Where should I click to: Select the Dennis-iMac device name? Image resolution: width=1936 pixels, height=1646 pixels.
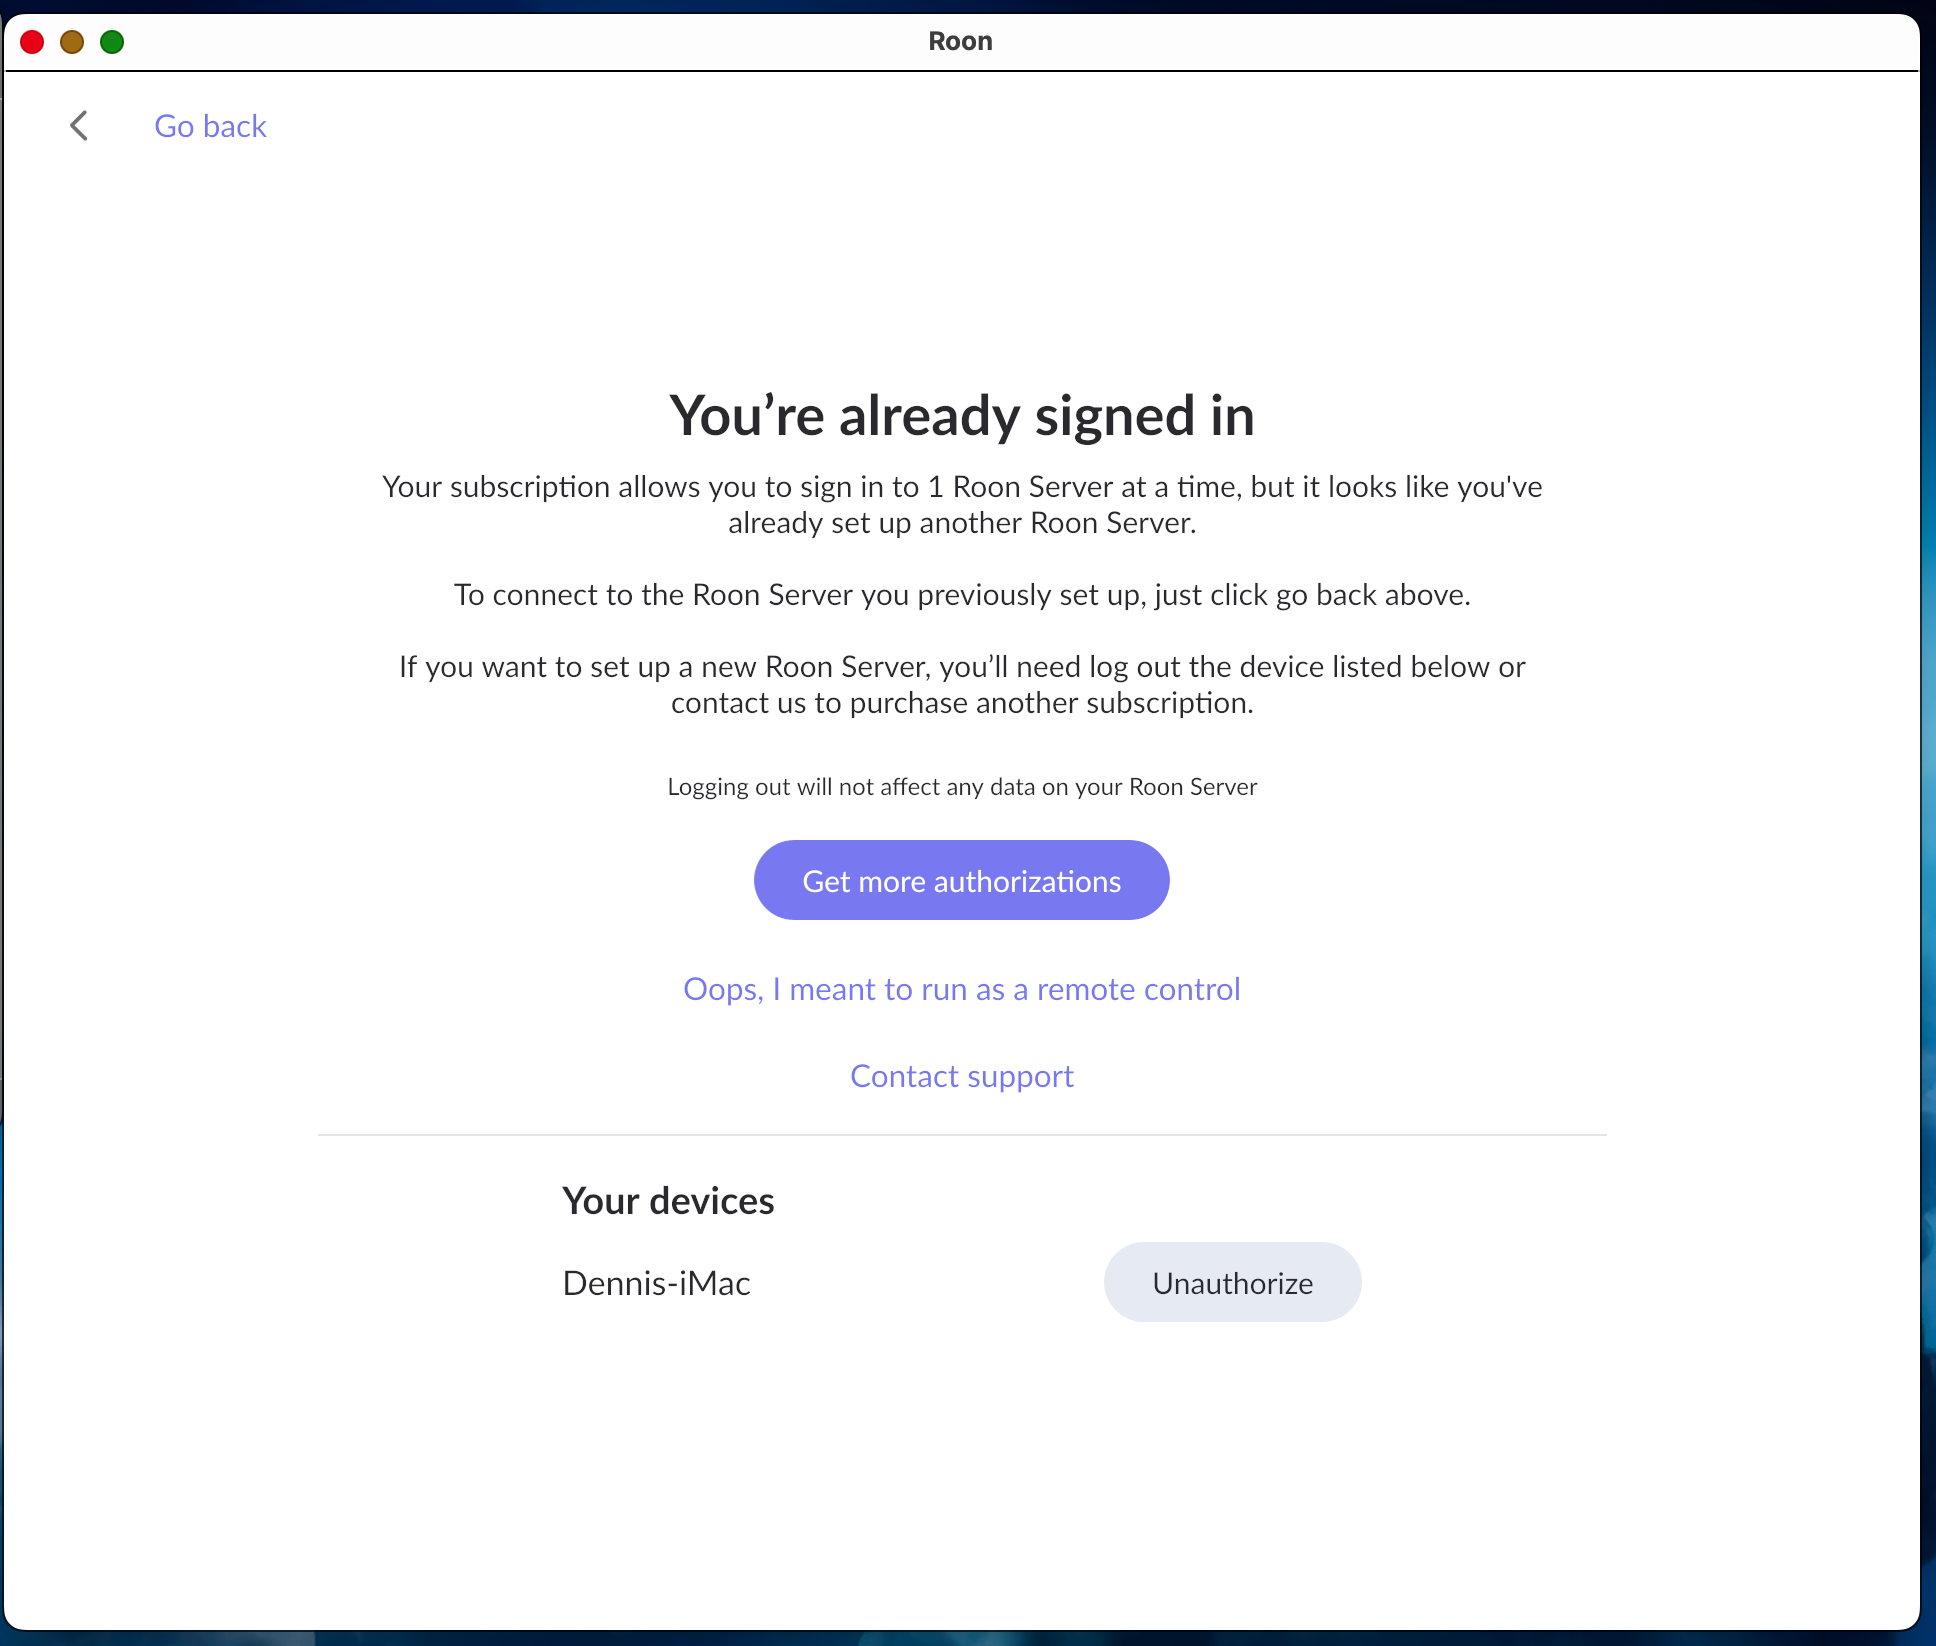[x=656, y=1283]
